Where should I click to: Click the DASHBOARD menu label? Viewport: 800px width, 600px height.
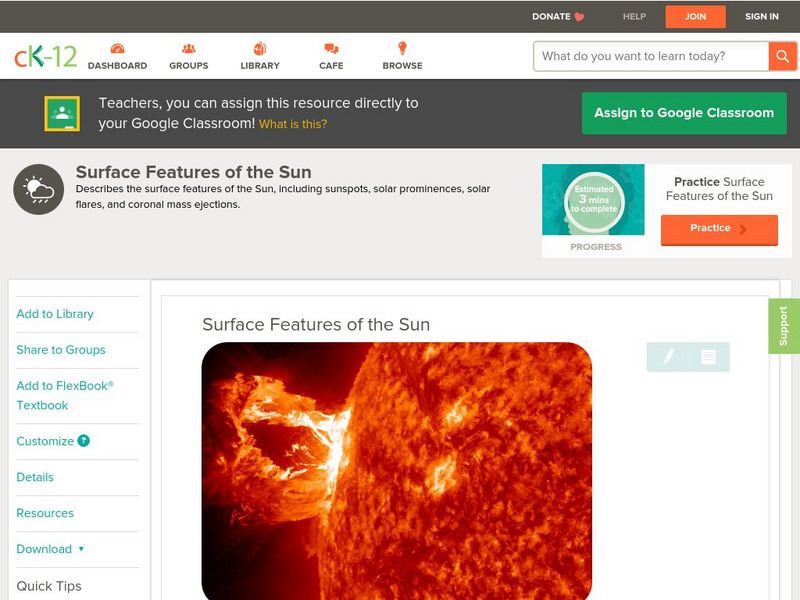[x=117, y=66]
